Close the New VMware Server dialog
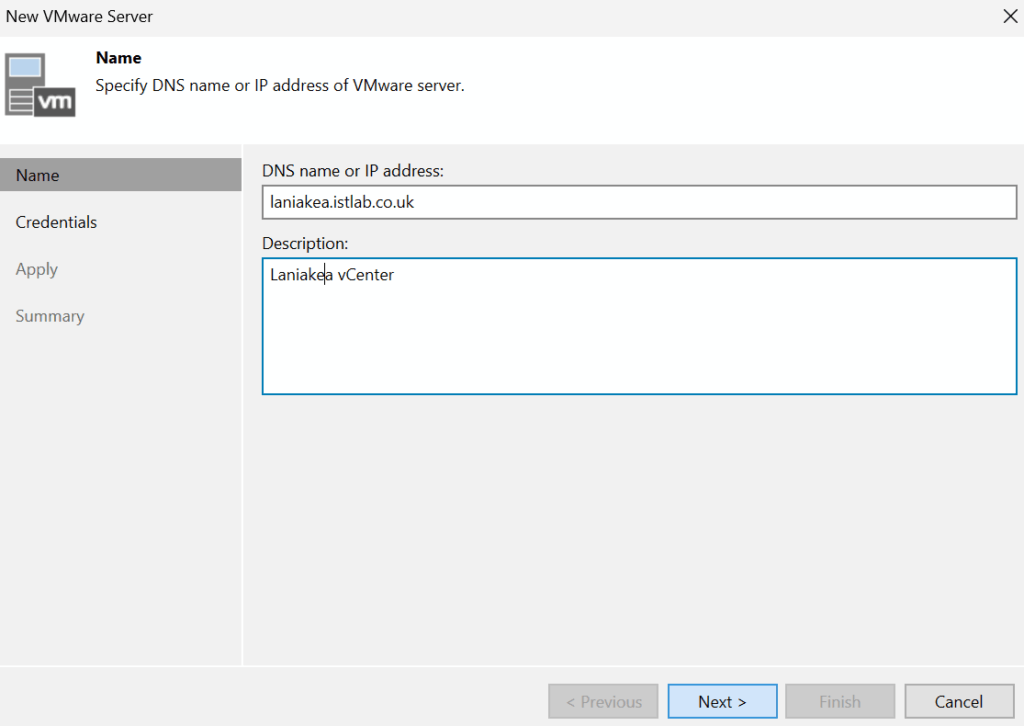This screenshot has width=1024, height=726. tap(1010, 16)
